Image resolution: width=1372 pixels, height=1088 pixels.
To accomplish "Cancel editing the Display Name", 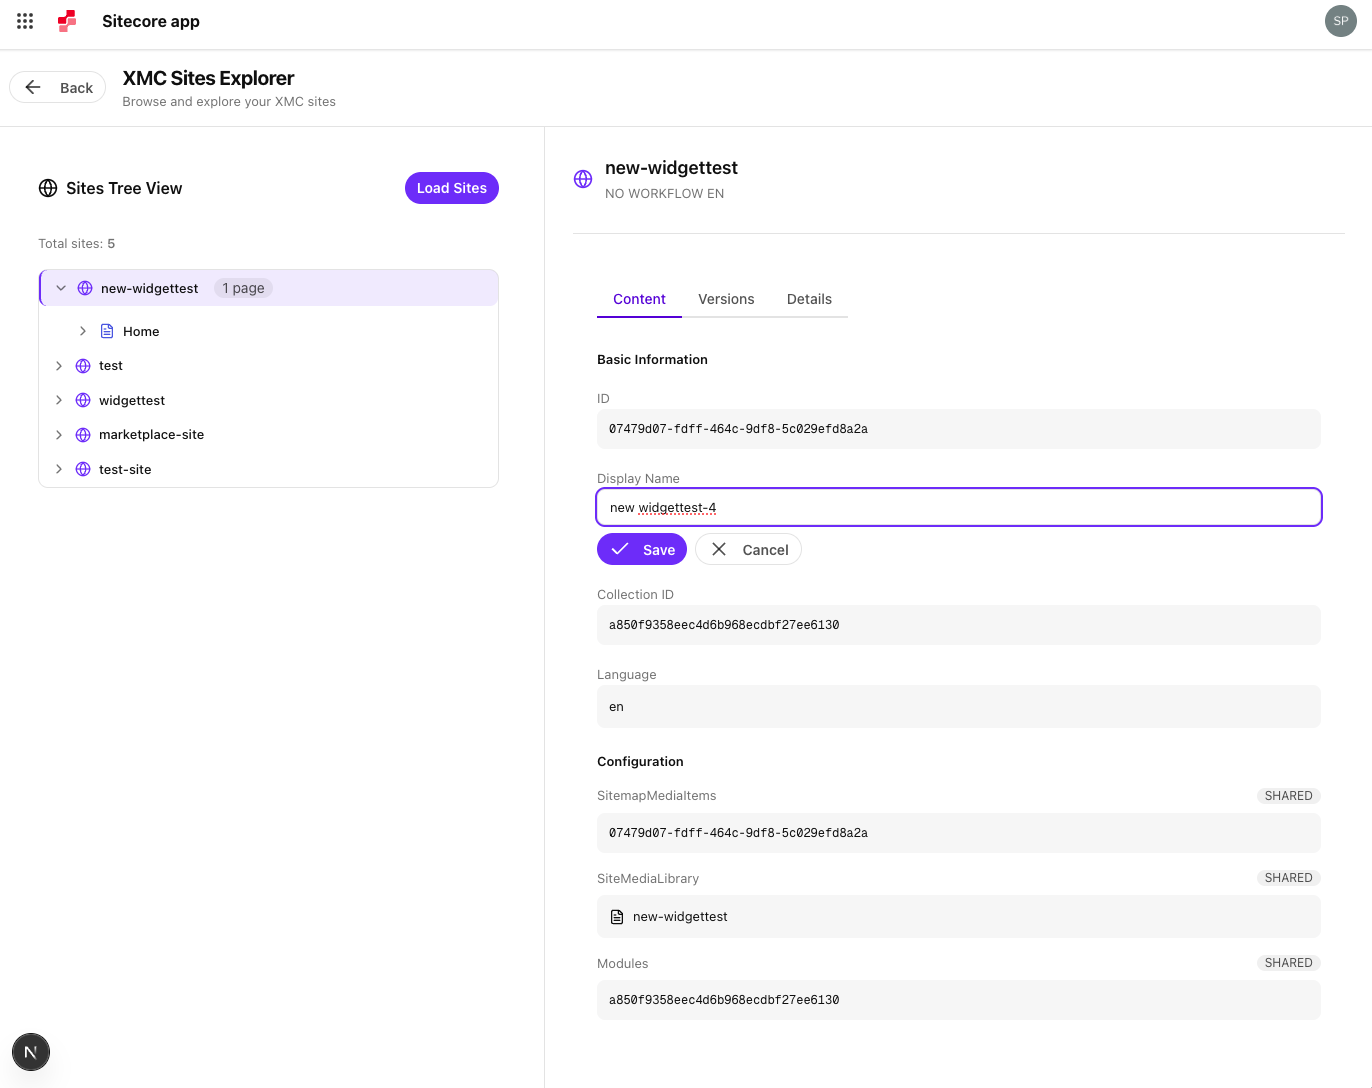I will coord(748,549).
